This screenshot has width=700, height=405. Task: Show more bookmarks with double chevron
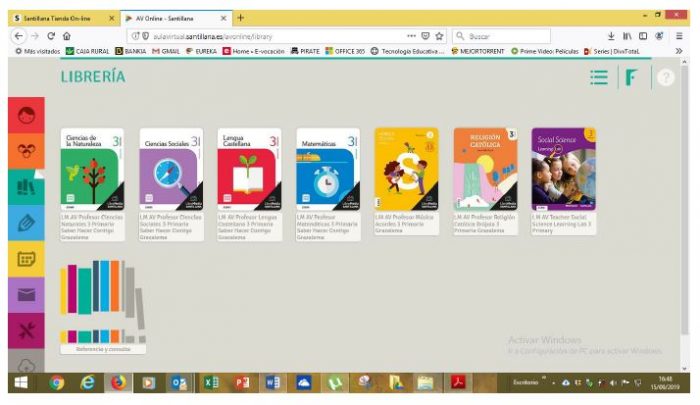pyautogui.click(x=679, y=51)
